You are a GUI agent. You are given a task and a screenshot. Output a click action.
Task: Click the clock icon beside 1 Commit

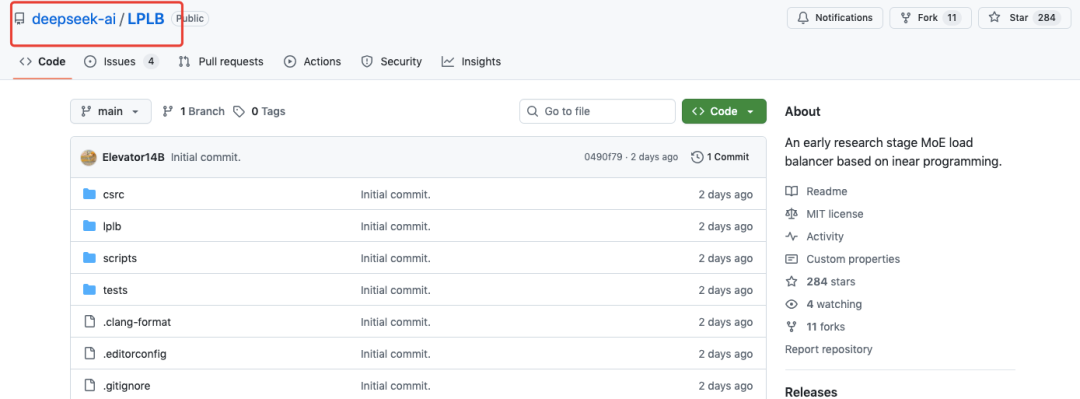697,157
